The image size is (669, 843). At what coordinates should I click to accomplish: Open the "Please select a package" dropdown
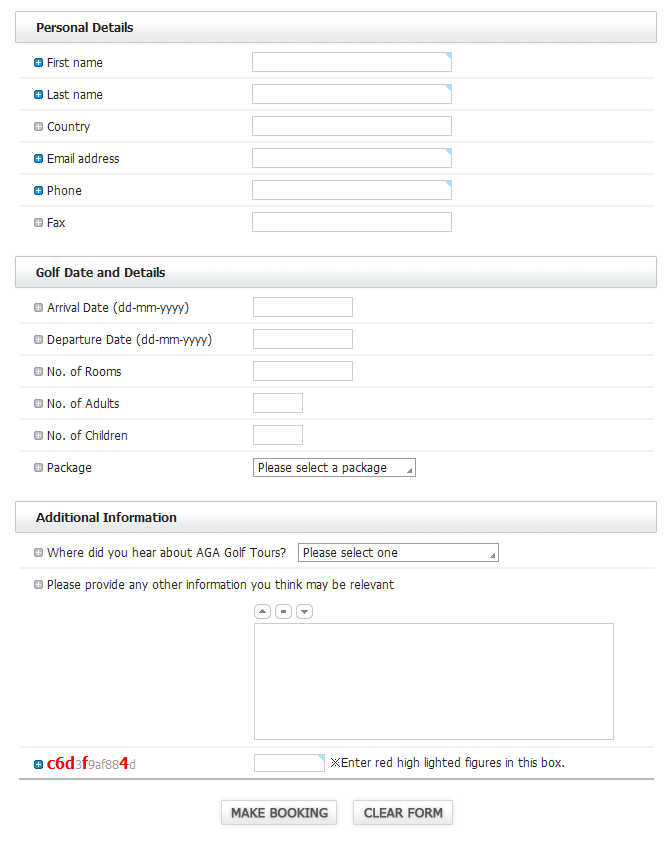coord(334,468)
